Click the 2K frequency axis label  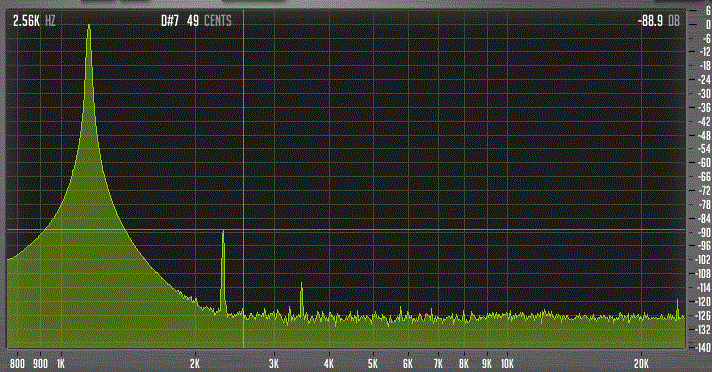[x=195, y=364]
